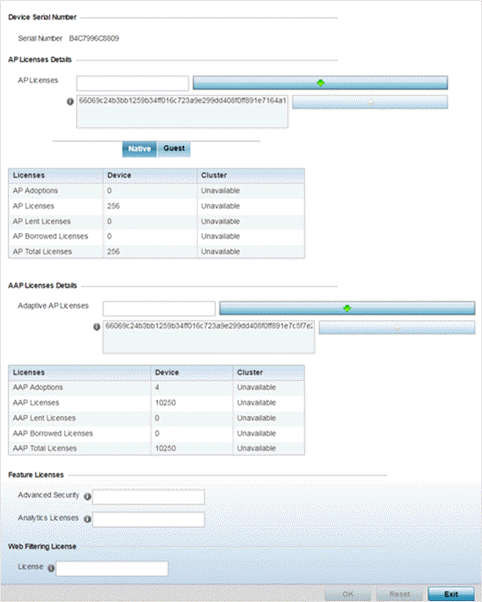Click info icon beside AP license key
482x602 pixels.
(x=70, y=102)
